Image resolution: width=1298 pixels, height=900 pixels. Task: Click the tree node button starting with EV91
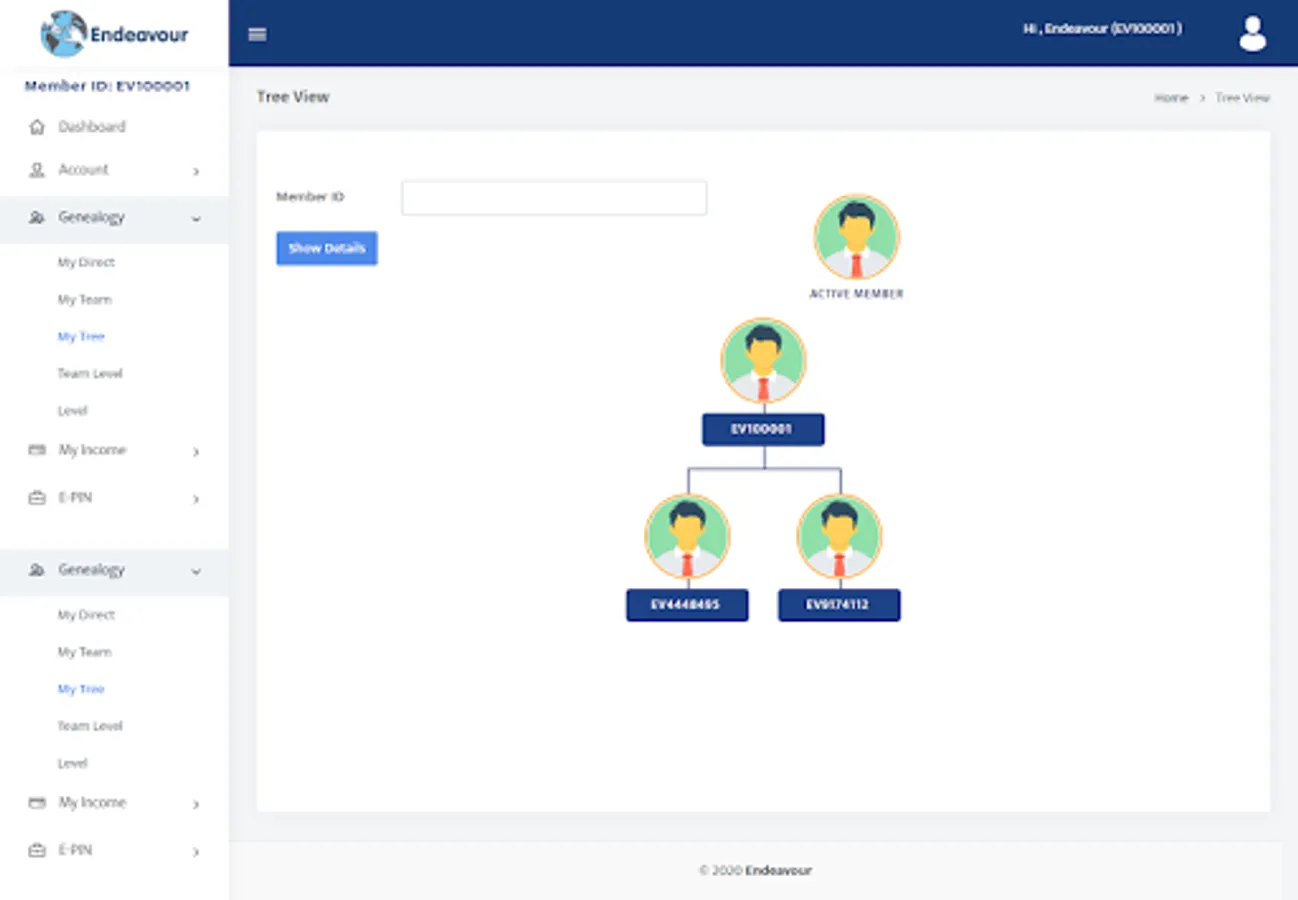pos(839,605)
